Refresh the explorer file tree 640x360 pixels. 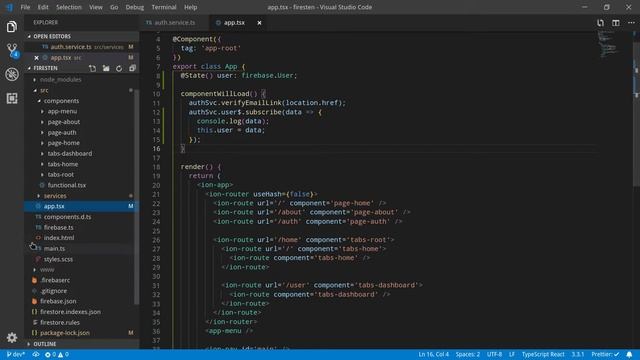[x=119, y=68]
